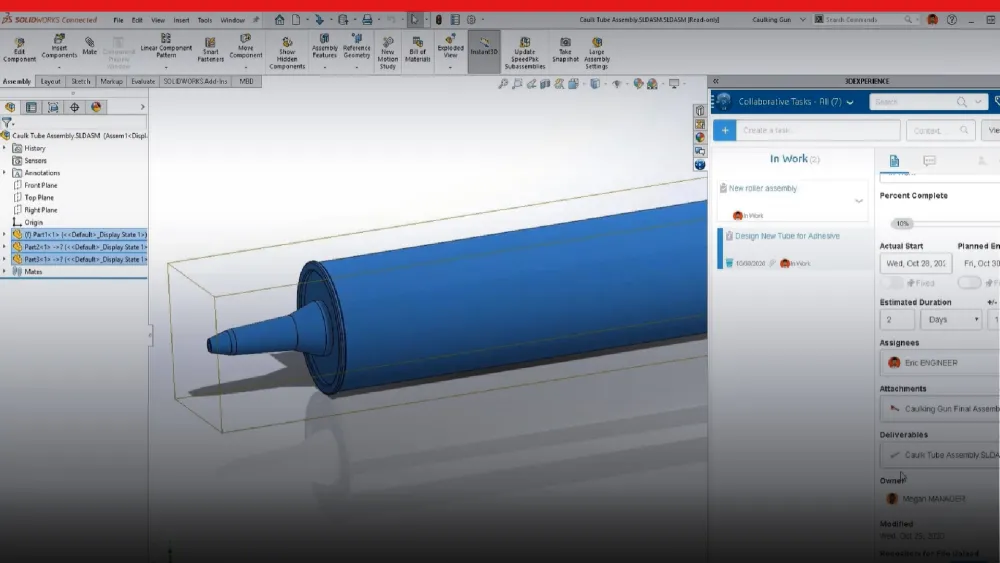Viewport: 1000px width, 563px height.
Task: Click the Percent Complete slider handle
Action: pyautogui.click(x=903, y=224)
